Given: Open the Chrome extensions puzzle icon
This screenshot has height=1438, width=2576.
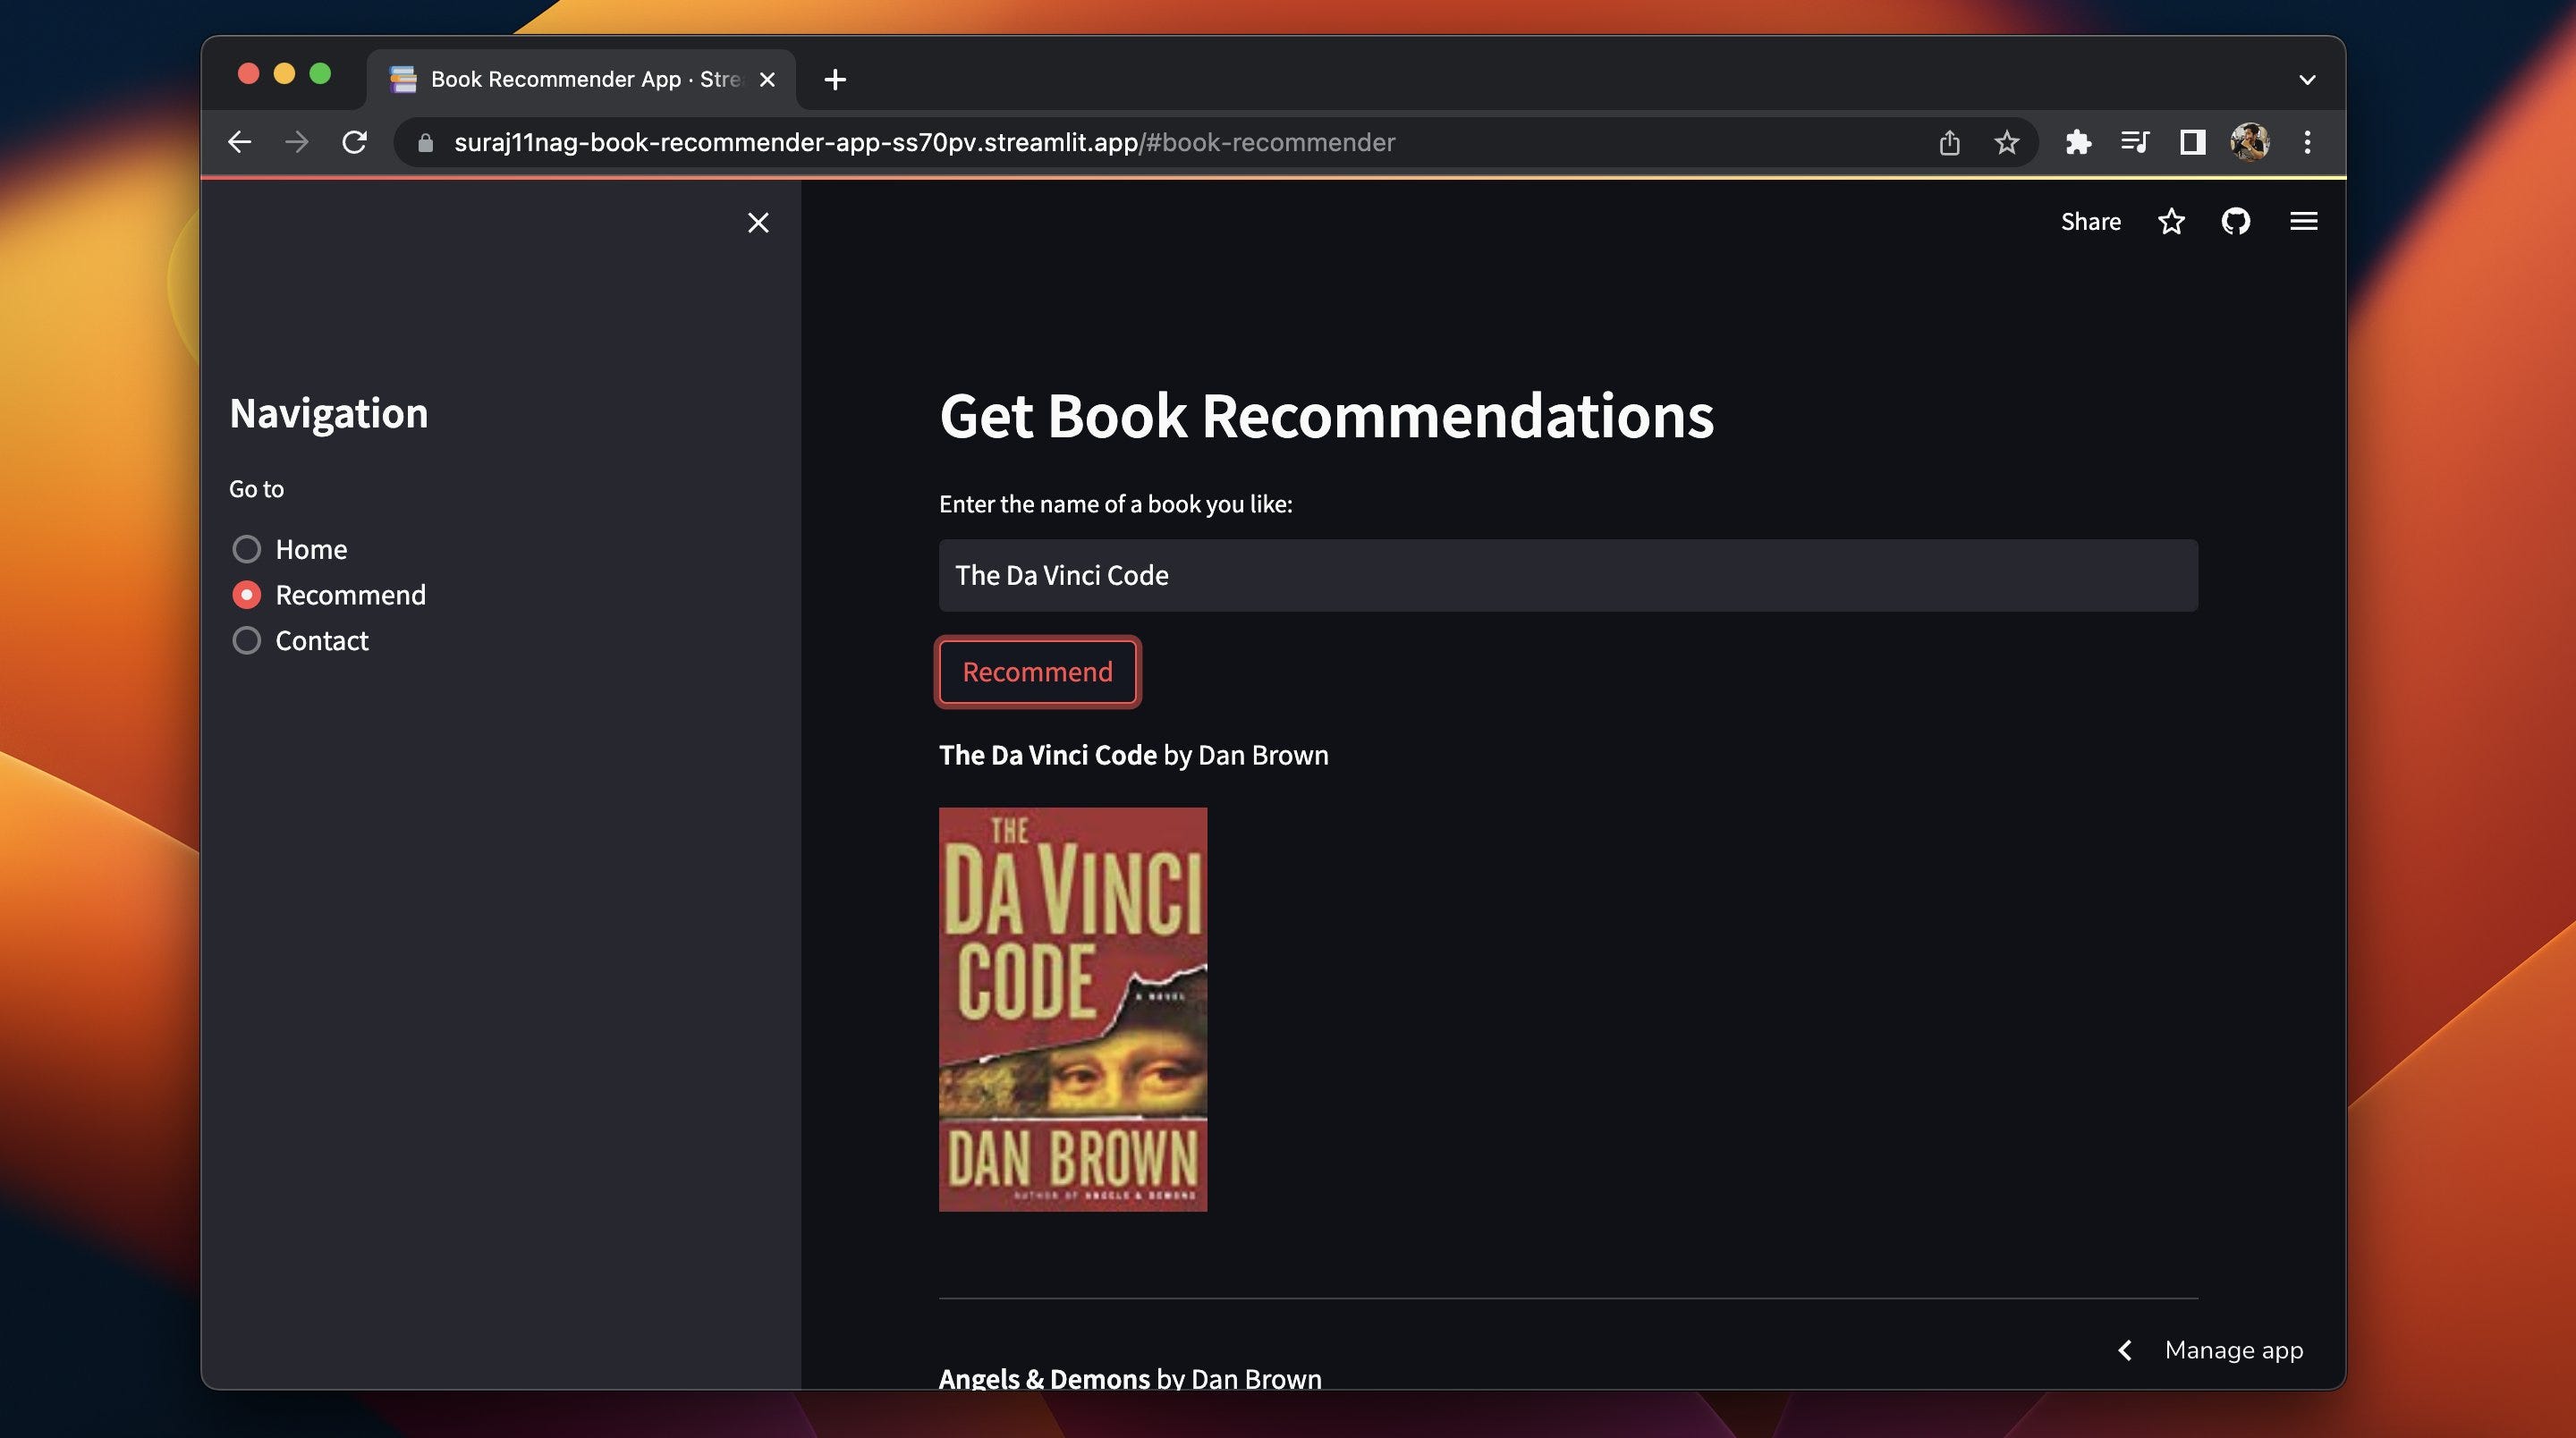Looking at the screenshot, I should 2078,142.
